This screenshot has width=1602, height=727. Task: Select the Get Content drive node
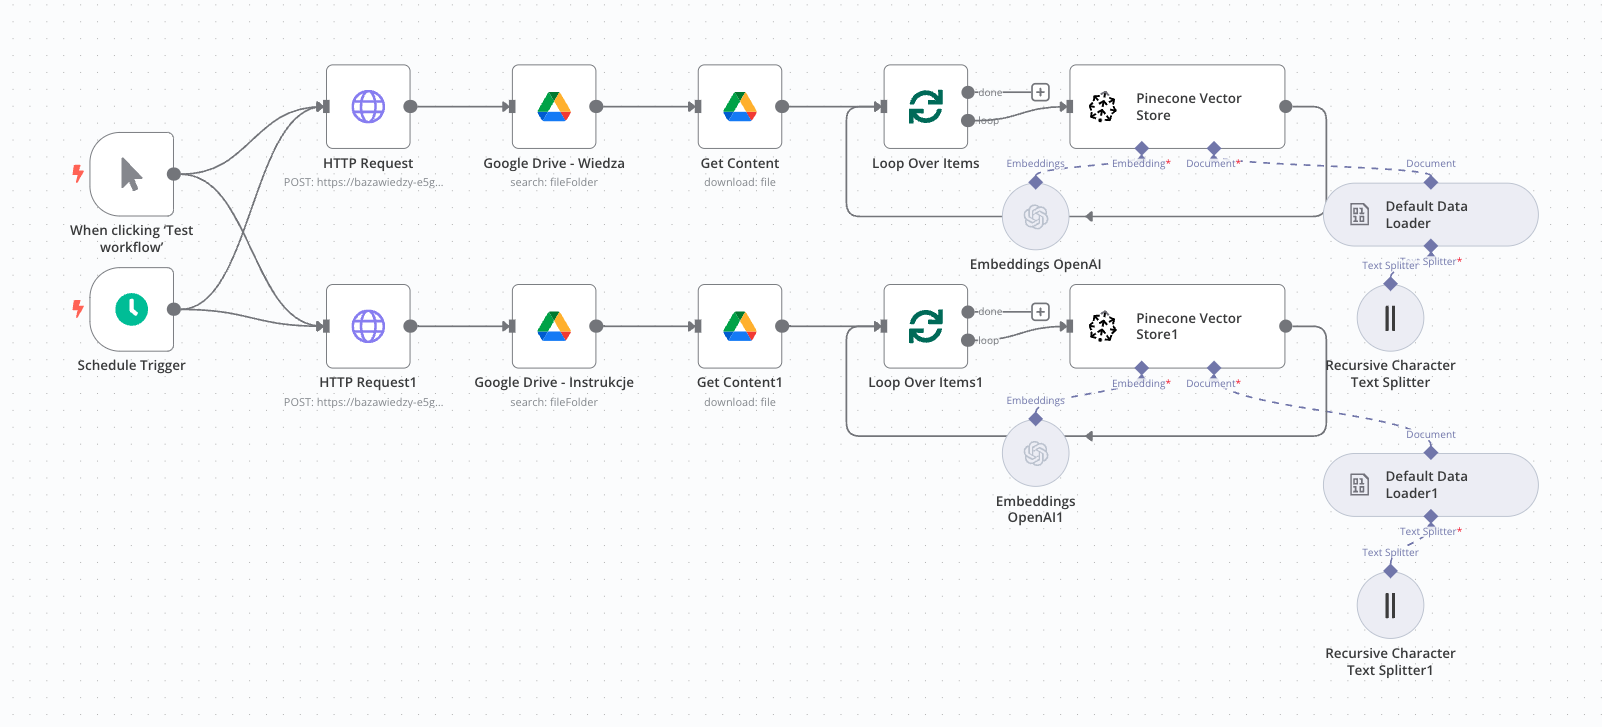pos(740,106)
